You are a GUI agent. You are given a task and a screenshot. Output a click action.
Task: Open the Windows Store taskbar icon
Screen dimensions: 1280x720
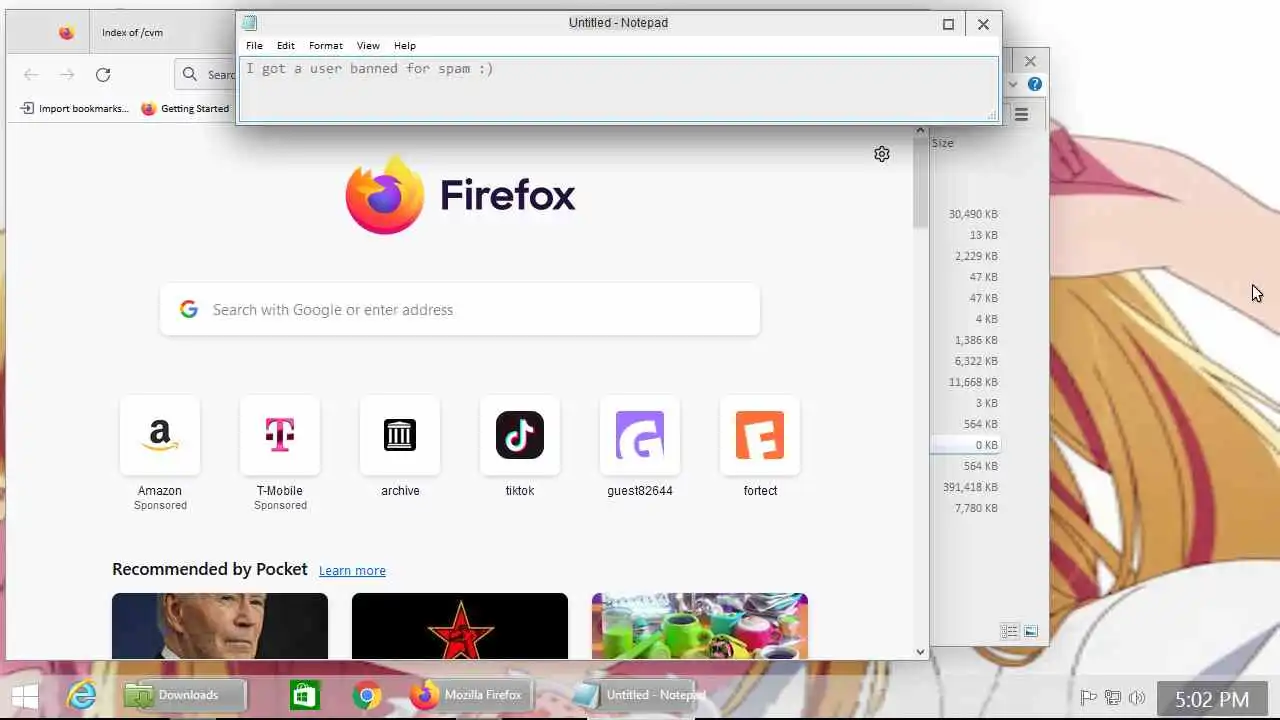tap(304, 695)
